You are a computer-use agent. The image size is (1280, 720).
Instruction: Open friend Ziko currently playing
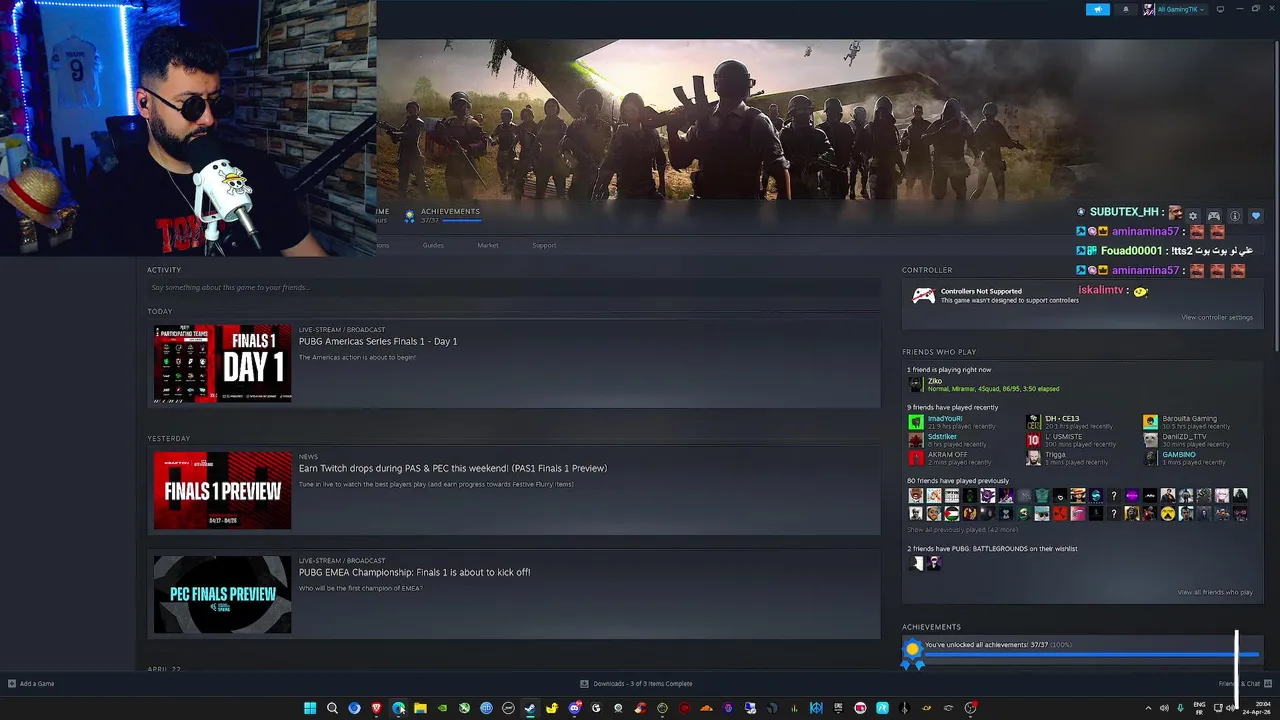[984, 384]
